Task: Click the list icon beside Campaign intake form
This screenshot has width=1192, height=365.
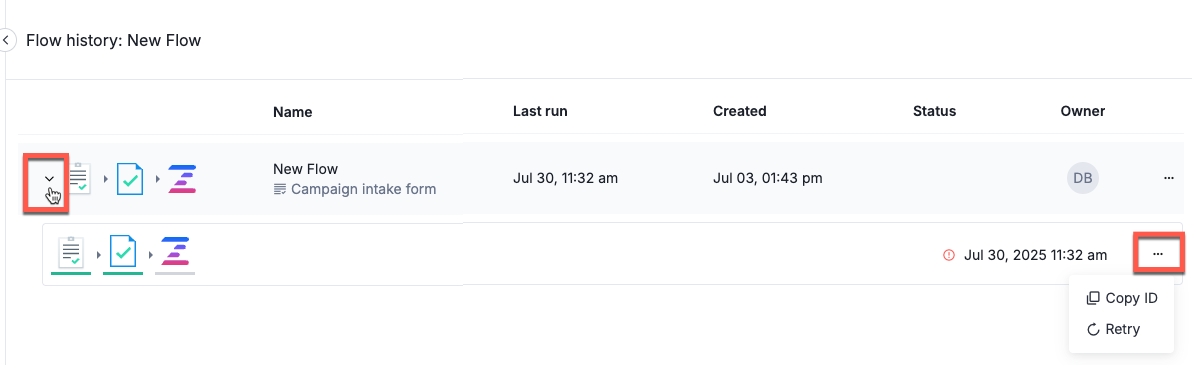Action: [280, 189]
